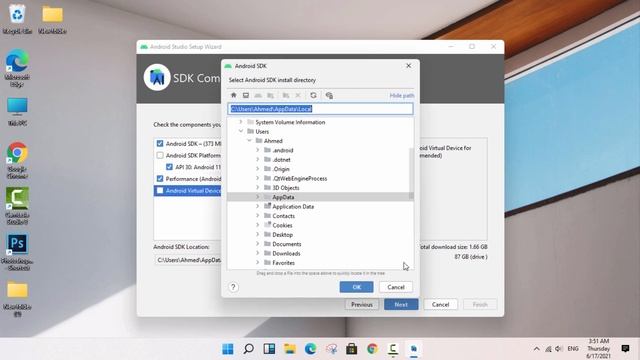Enable the Android SDK Platform checkbox
640x360 pixels.
pyautogui.click(x=160, y=156)
